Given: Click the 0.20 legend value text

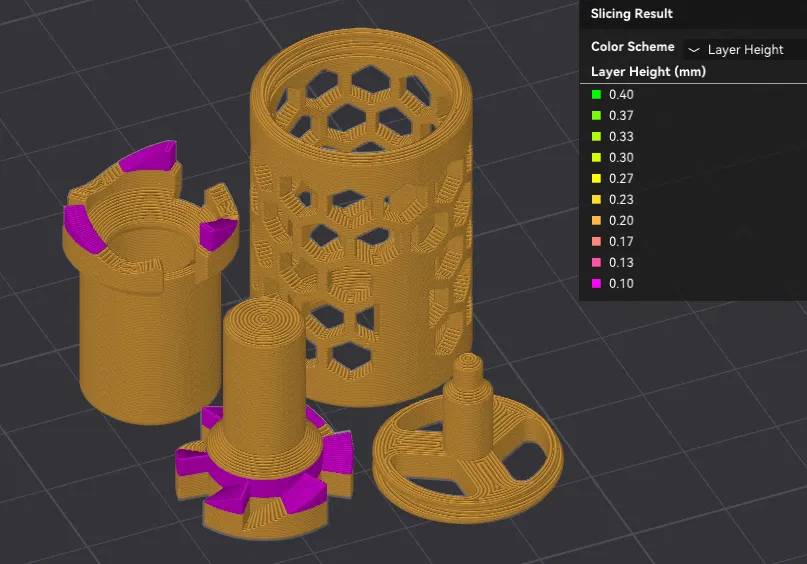Looking at the screenshot, I should (621, 220).
